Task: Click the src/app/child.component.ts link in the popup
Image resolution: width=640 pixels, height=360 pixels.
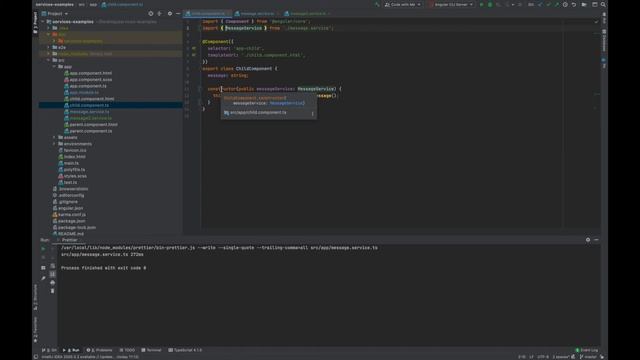Action: click(x=258, y=113)
